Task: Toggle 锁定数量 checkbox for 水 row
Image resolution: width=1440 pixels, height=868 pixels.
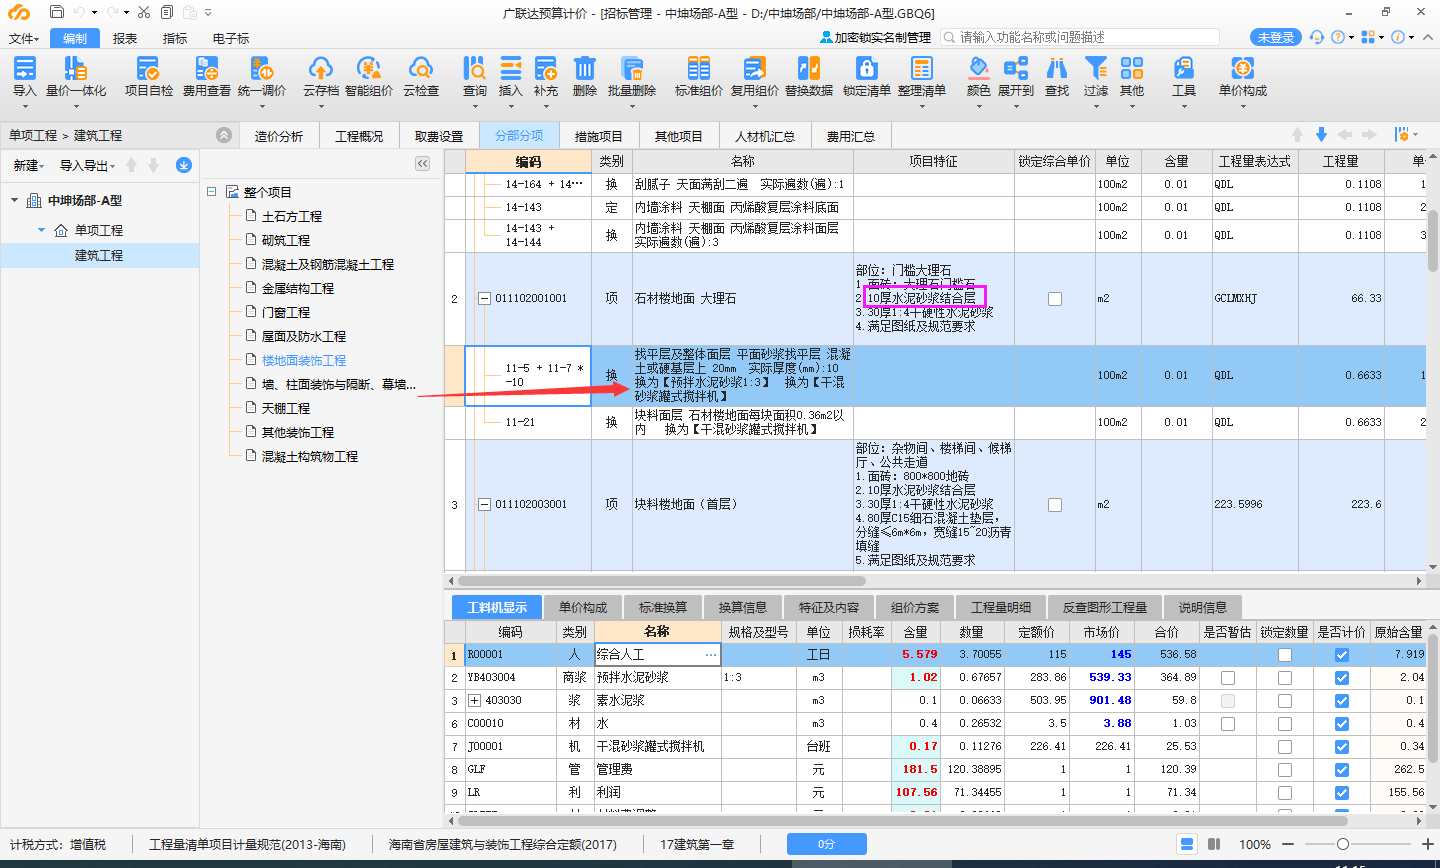Action: [x=1285, y=724]
